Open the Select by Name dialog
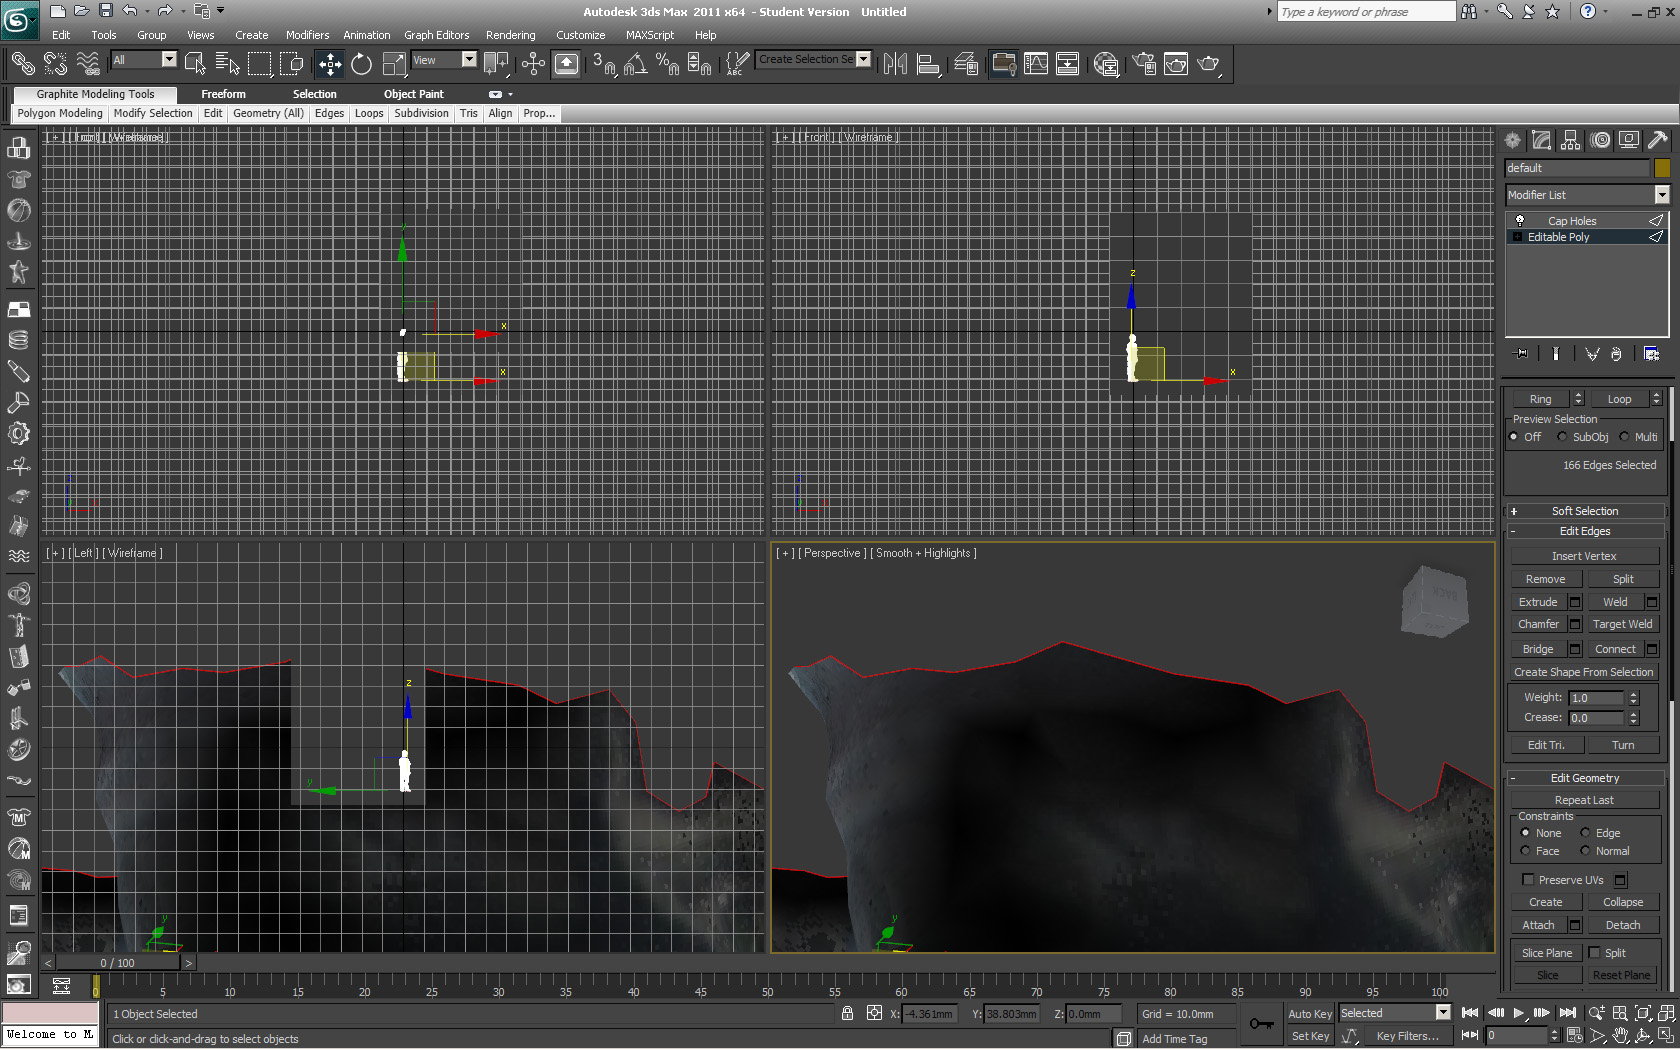The image size is (1680, 1050). click(227, 64)
